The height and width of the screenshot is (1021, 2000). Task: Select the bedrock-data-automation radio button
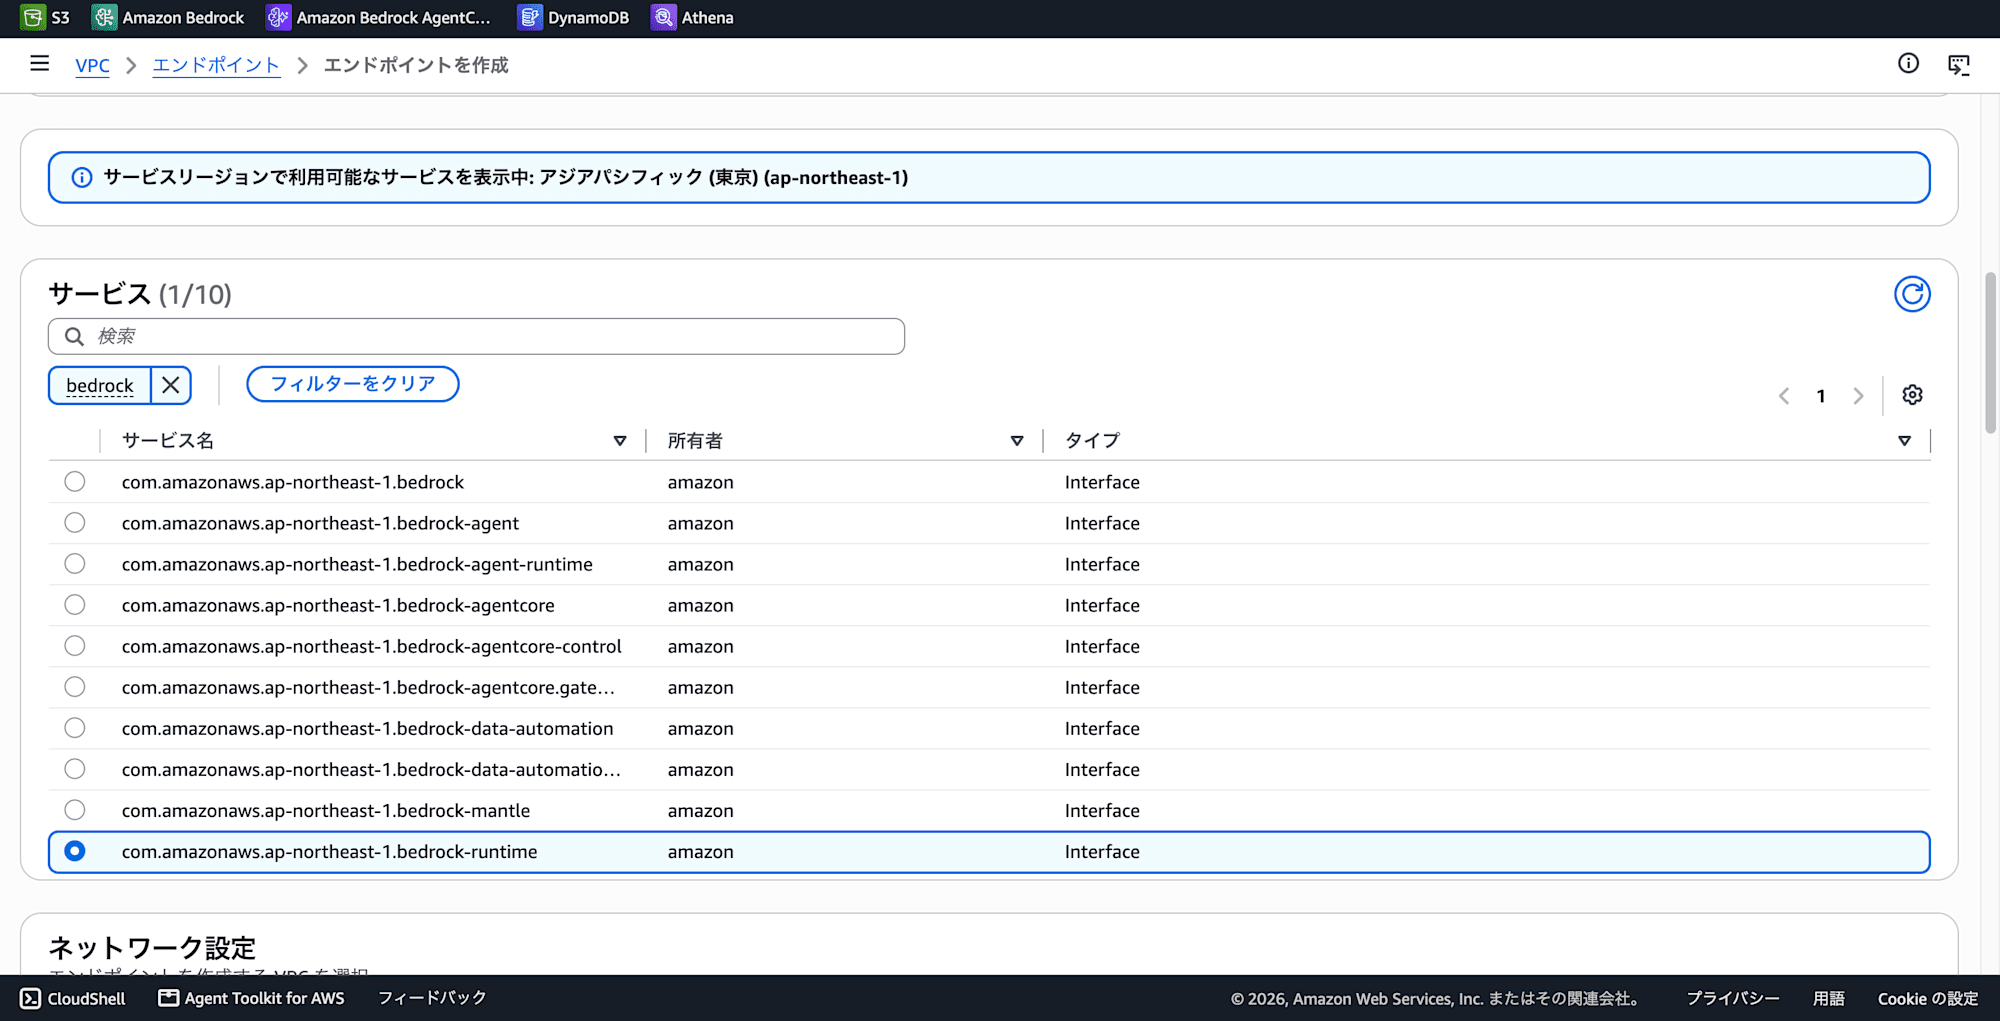[x=75, y=728]
